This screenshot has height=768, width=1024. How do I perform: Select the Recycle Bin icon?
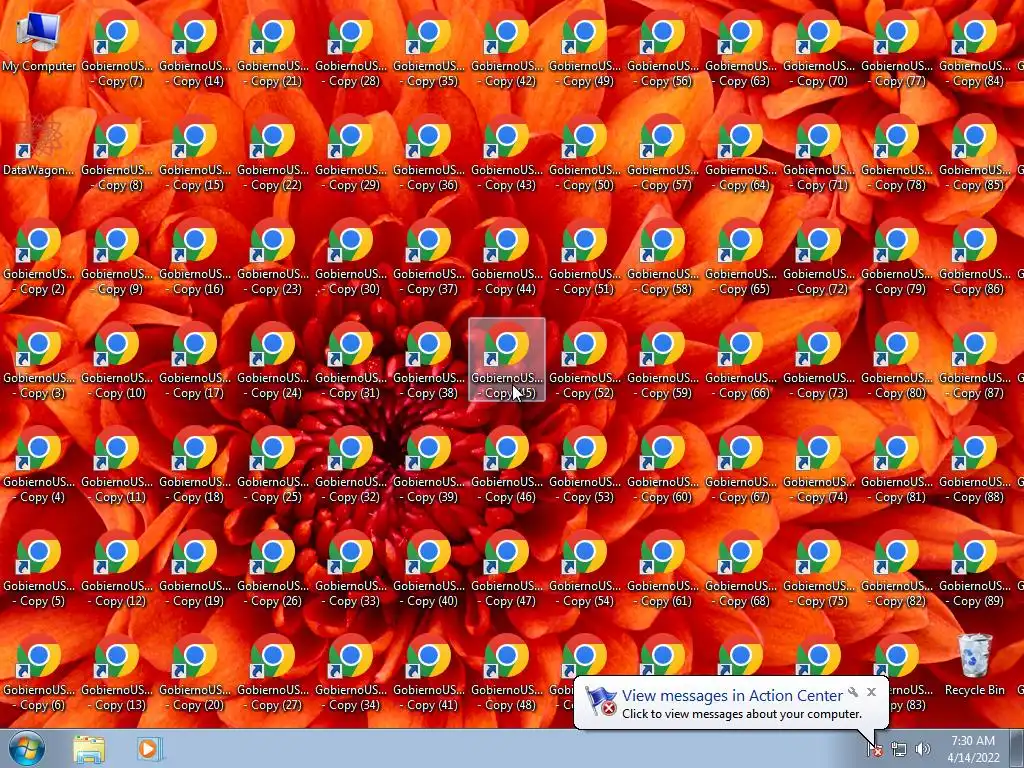974,666
